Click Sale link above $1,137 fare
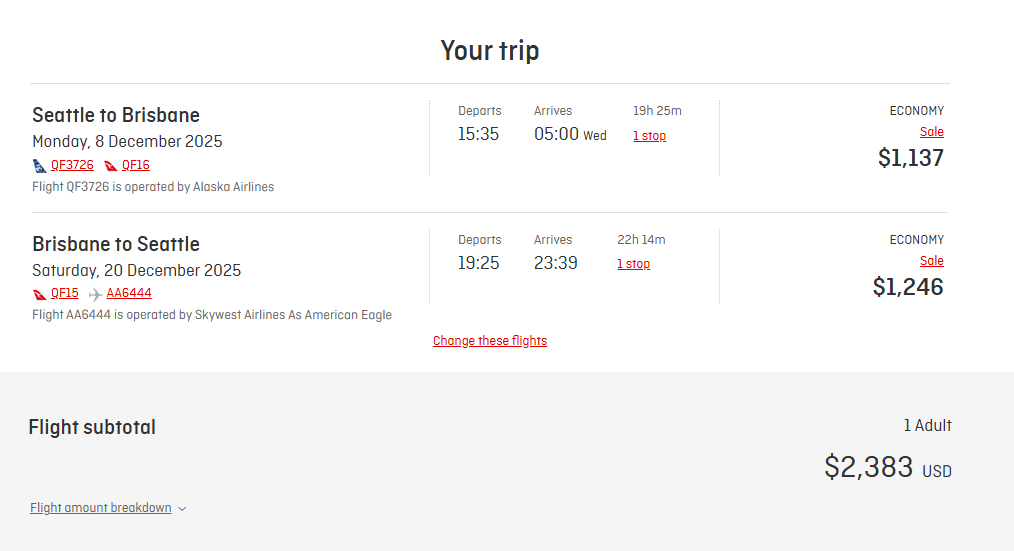This screenshot has height=551, width=1014. [932, 132]
